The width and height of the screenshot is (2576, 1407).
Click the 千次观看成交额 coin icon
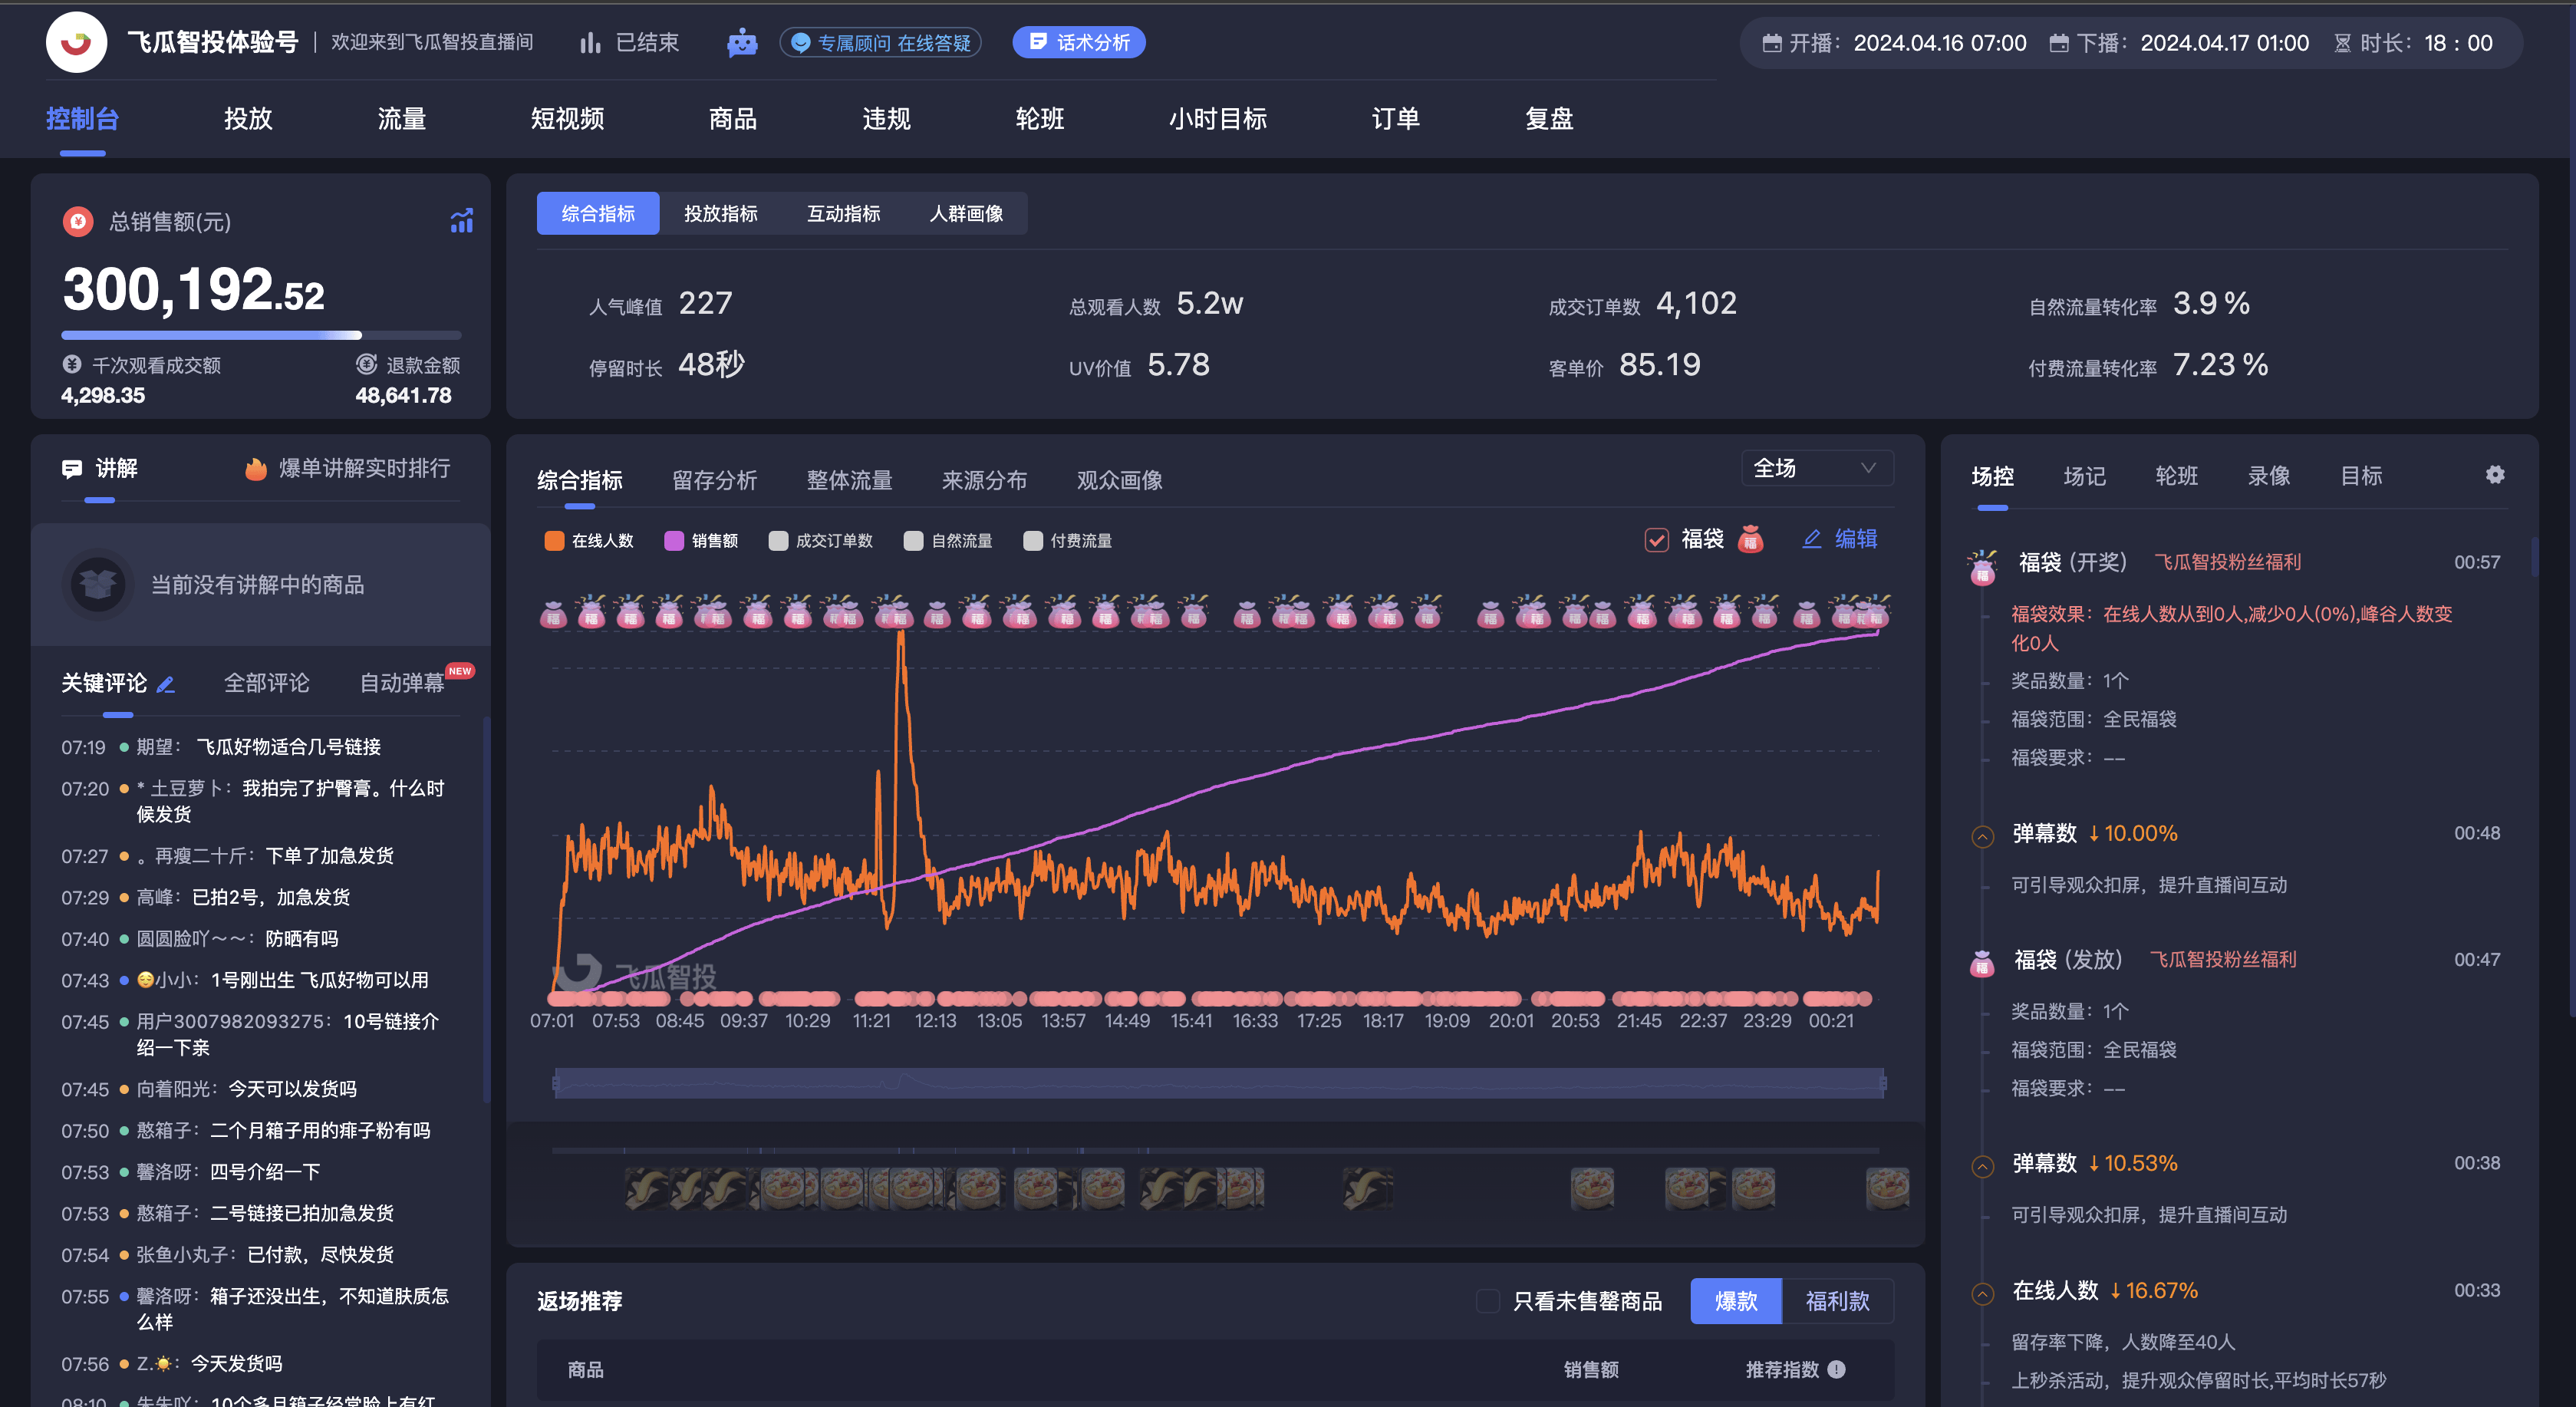pos(72,364)
